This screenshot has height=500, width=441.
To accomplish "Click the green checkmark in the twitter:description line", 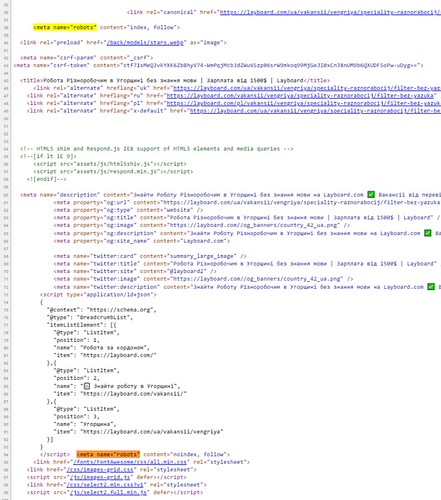I will pyautogui.click(x=431, y=287).
